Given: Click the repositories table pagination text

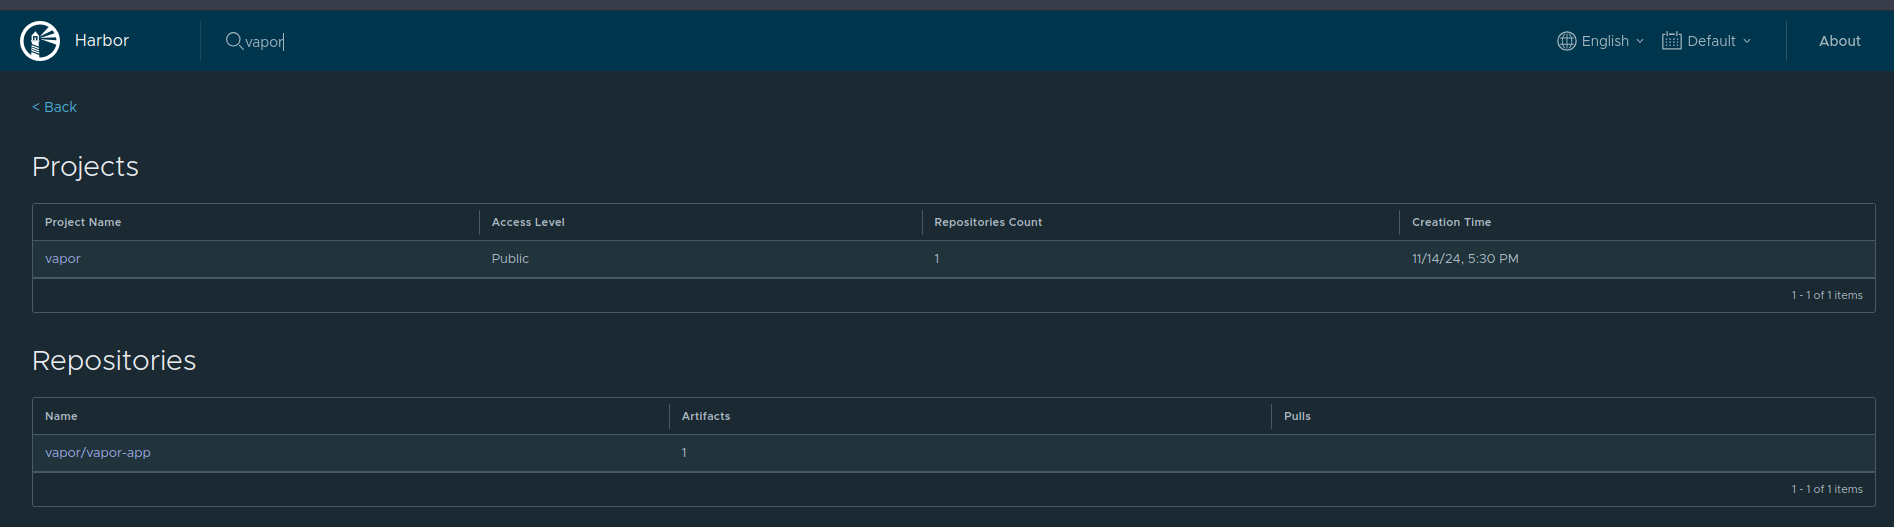Looking at the screenshot, I should click(1827, 489).
